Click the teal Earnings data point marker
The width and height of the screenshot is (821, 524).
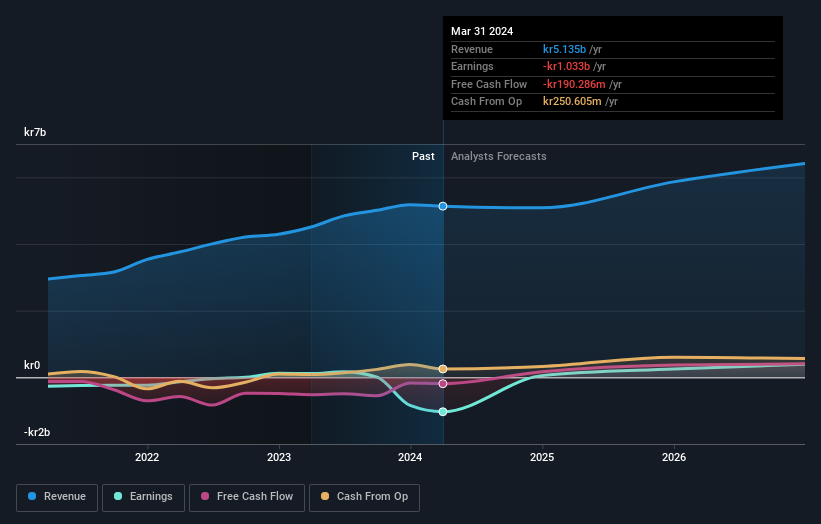tap(443, 412)
